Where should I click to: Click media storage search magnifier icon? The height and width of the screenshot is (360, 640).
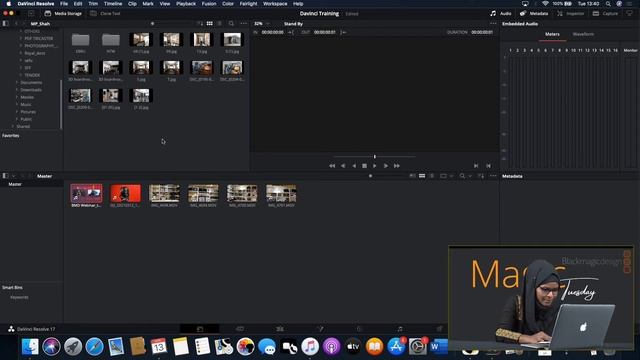tap(231, 24)
